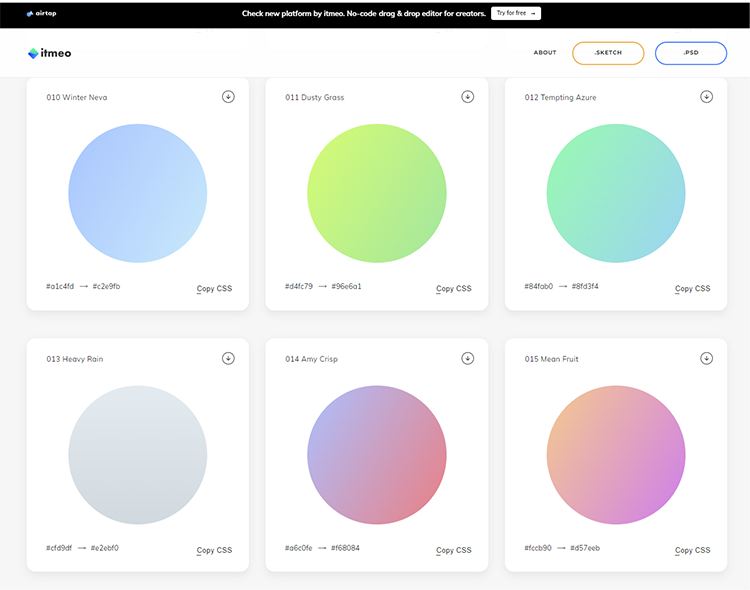
Task: Select the Tempting Azure gradient circle
Action: [x=615, y=193]
